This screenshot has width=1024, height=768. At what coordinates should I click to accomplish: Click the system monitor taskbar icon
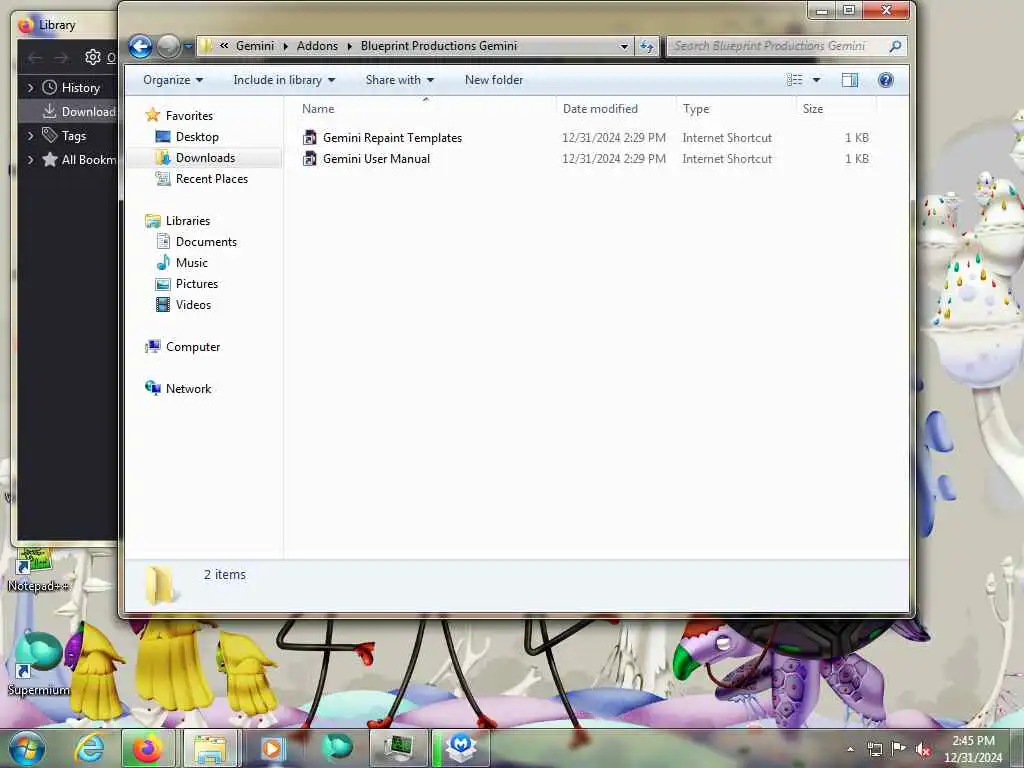398,748
